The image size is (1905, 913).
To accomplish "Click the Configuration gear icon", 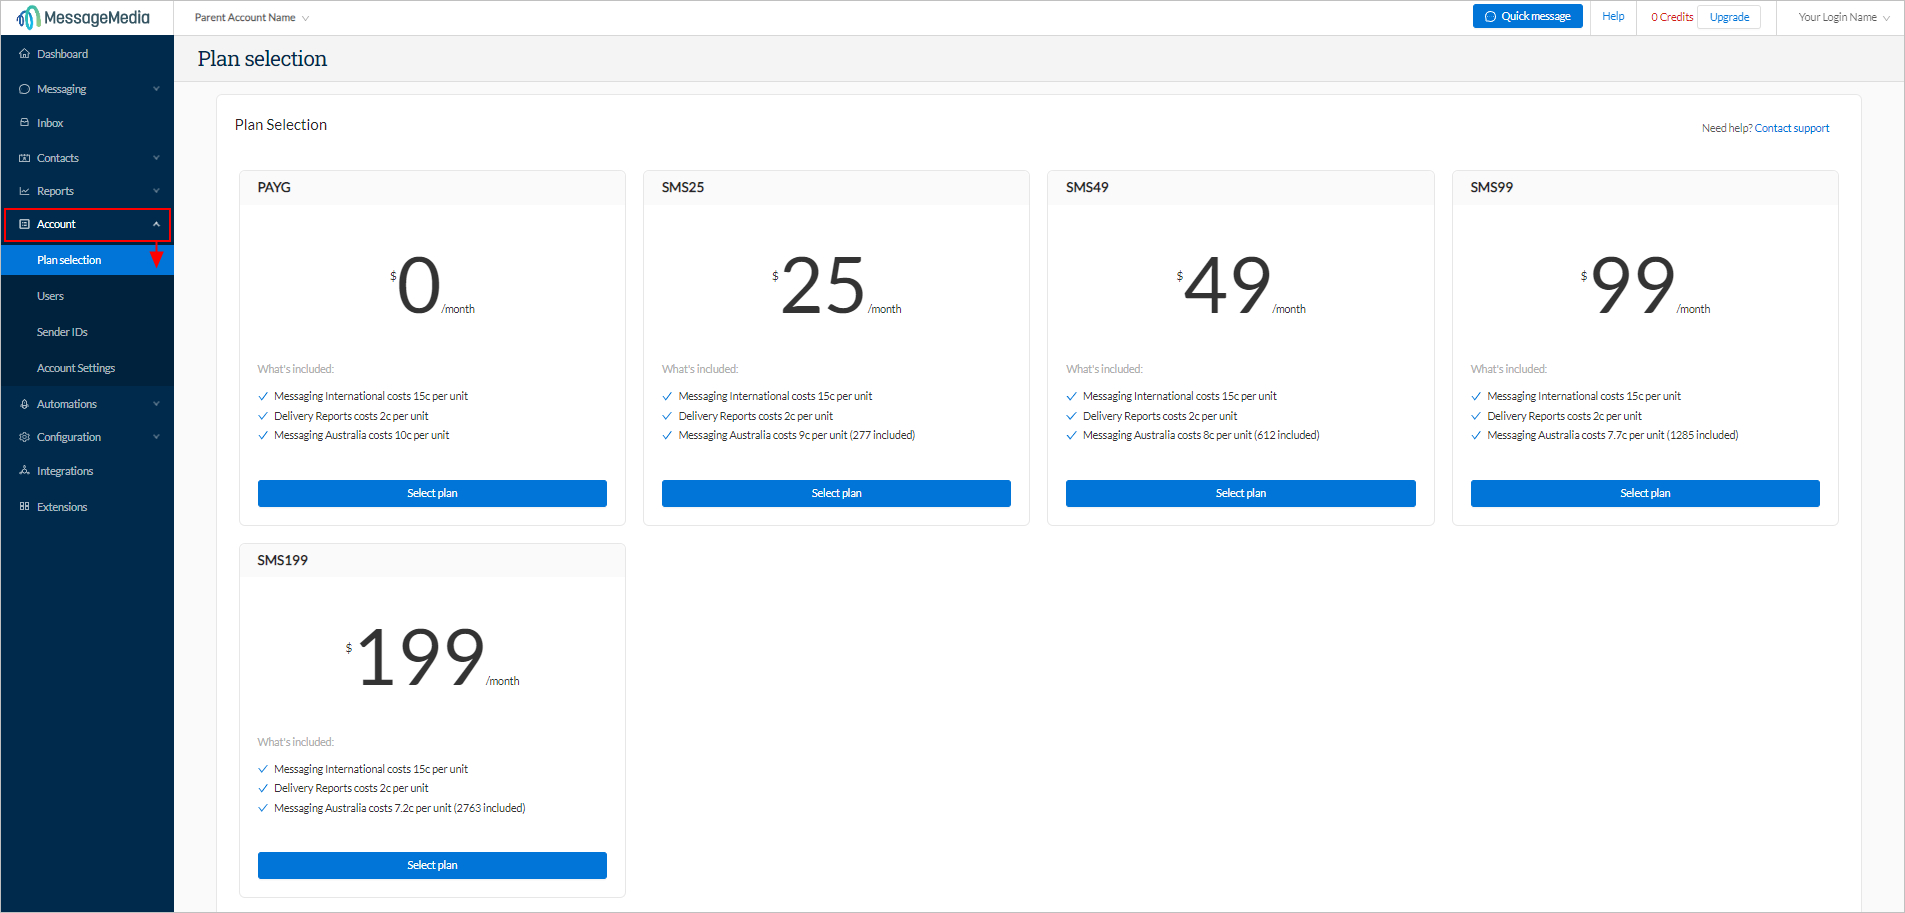I will click(x=24, y=437).
